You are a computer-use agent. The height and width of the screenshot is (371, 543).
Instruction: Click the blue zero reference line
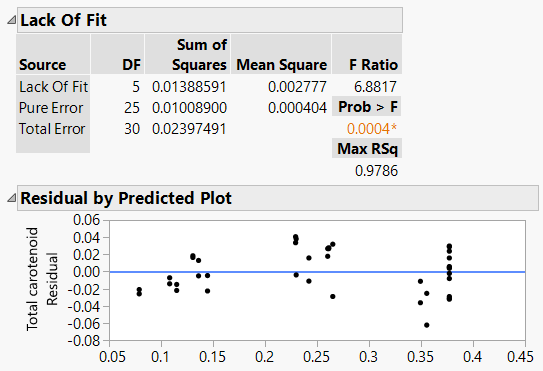pyautogui.click(x=318, y=272)
